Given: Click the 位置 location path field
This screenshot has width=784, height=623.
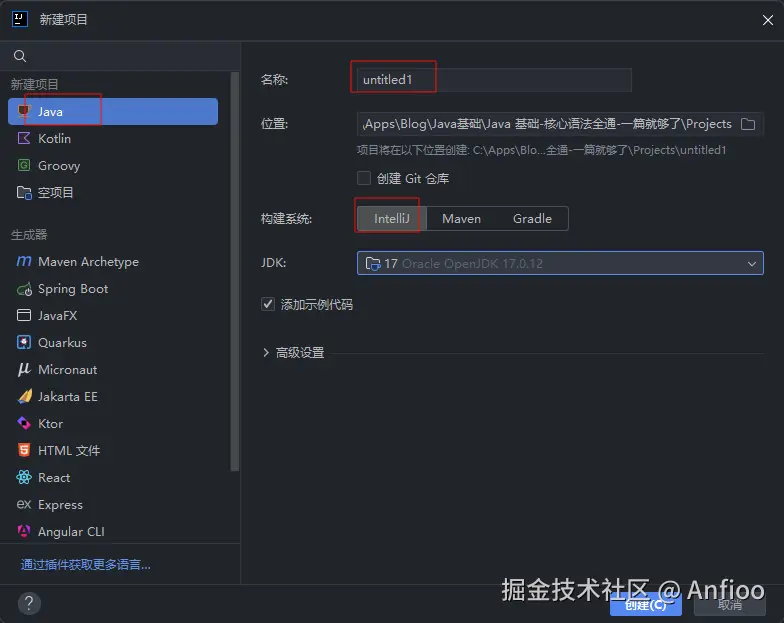Looking at the screenshot, I should pyautogui.click(x=560, y=124).
